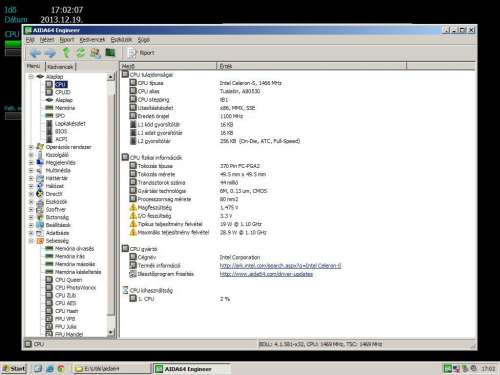500x375 pixels.
Task: Open the Nézet menu
Action: [x=47, y=40]
